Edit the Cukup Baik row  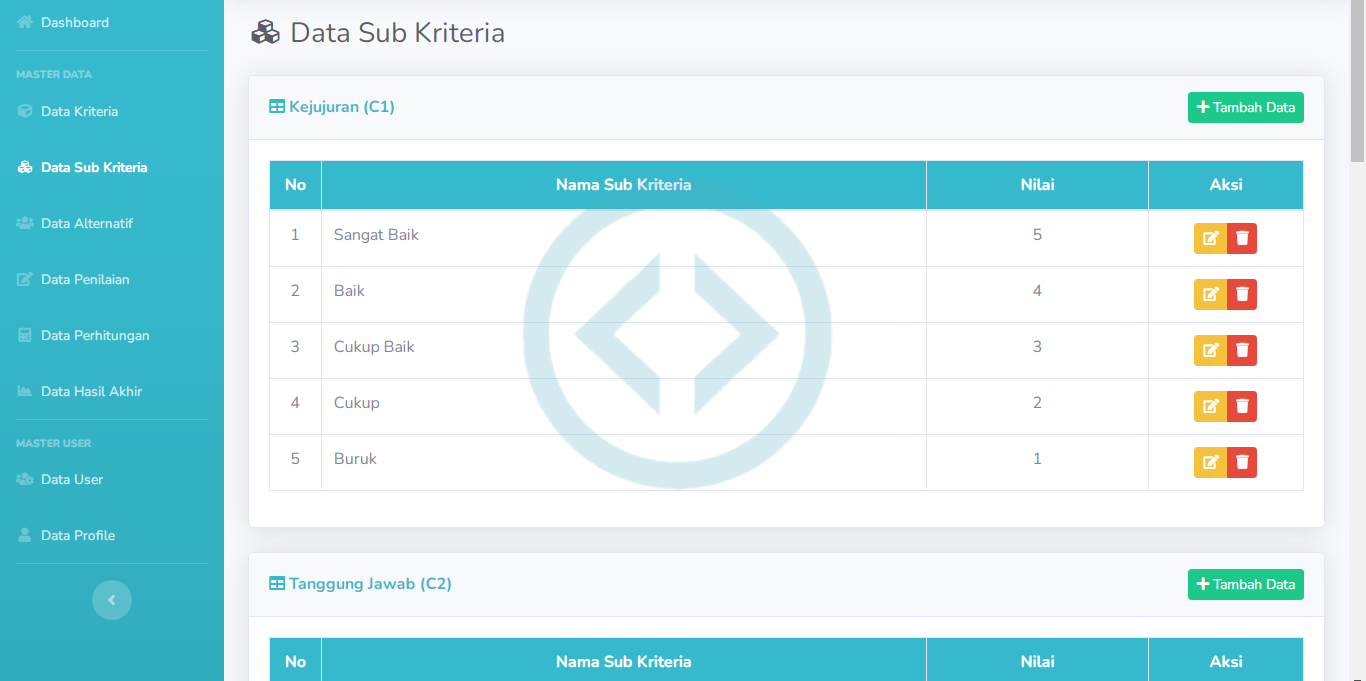pos(1209,350)
